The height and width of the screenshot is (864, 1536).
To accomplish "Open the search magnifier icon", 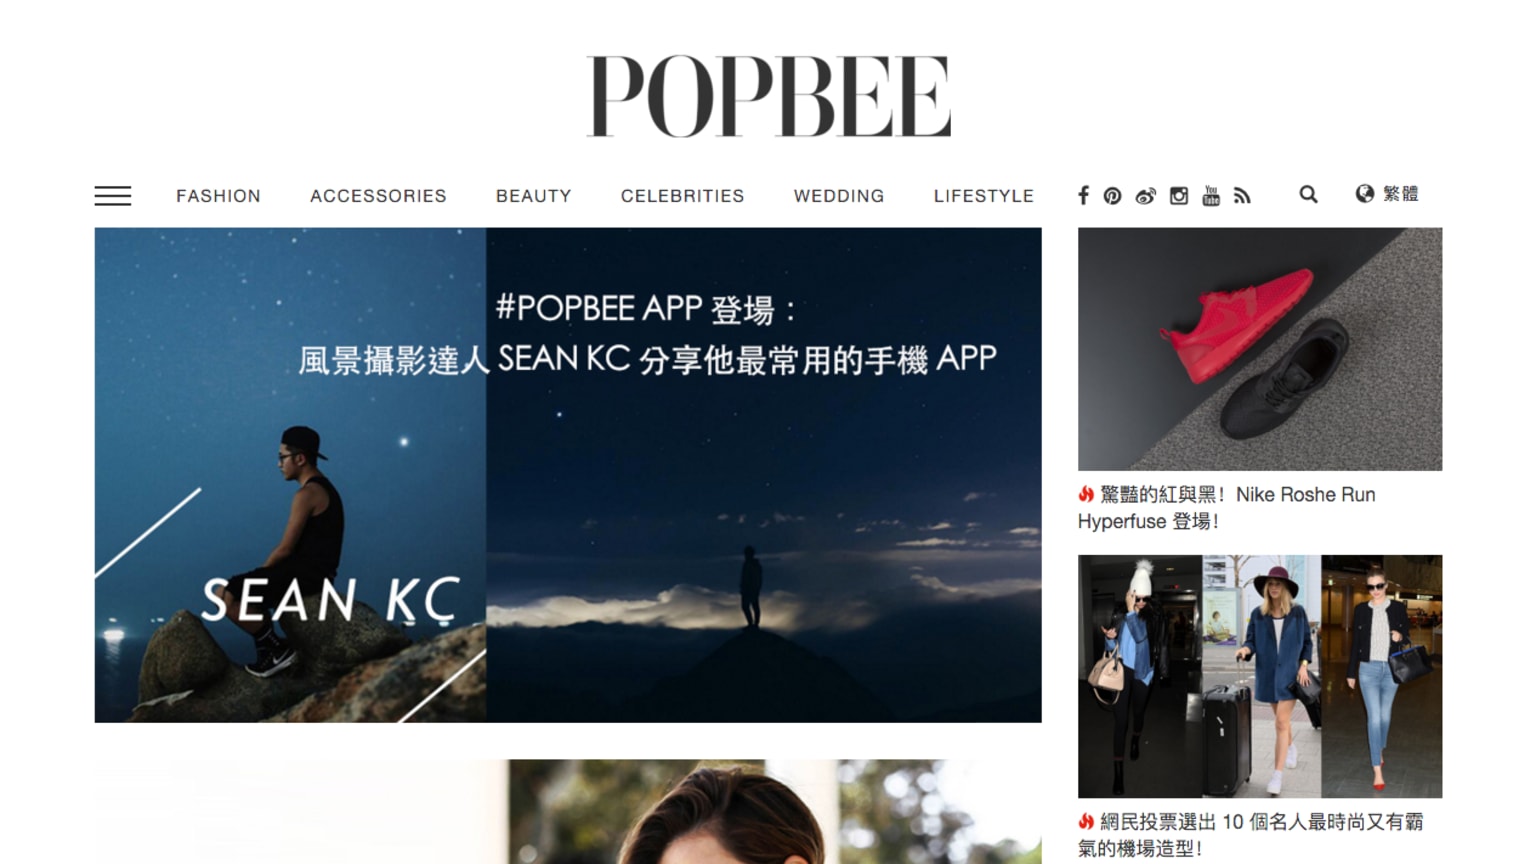I will 1308,195.
